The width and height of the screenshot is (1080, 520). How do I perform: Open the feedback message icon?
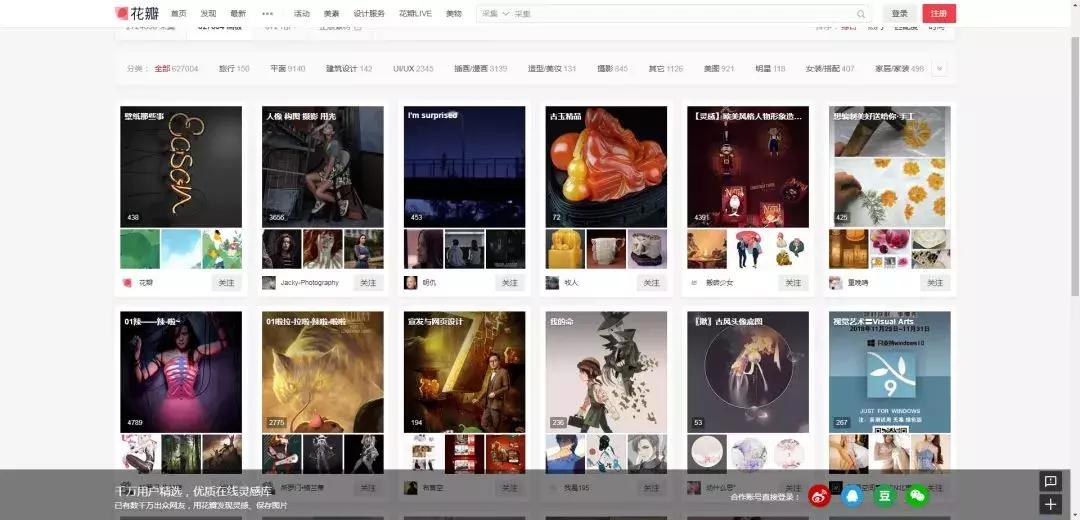point(1050,481)
